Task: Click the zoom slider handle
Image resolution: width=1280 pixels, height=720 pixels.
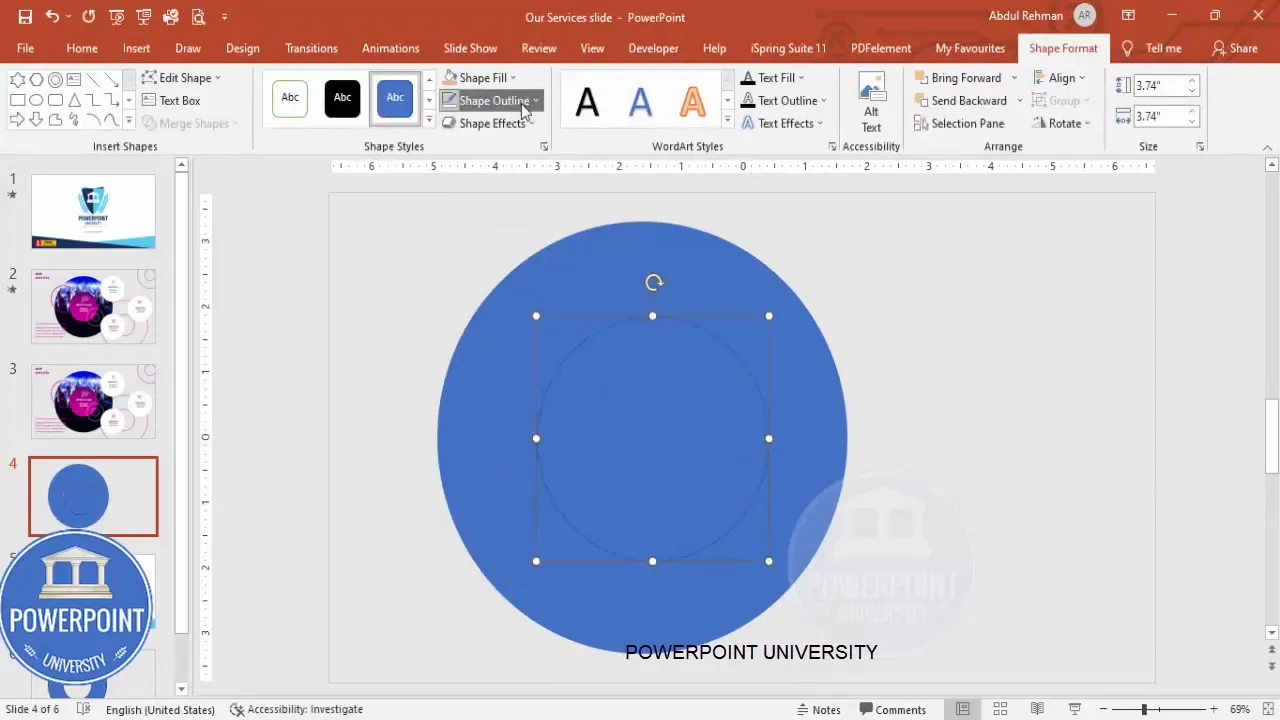Action: 1144,709
